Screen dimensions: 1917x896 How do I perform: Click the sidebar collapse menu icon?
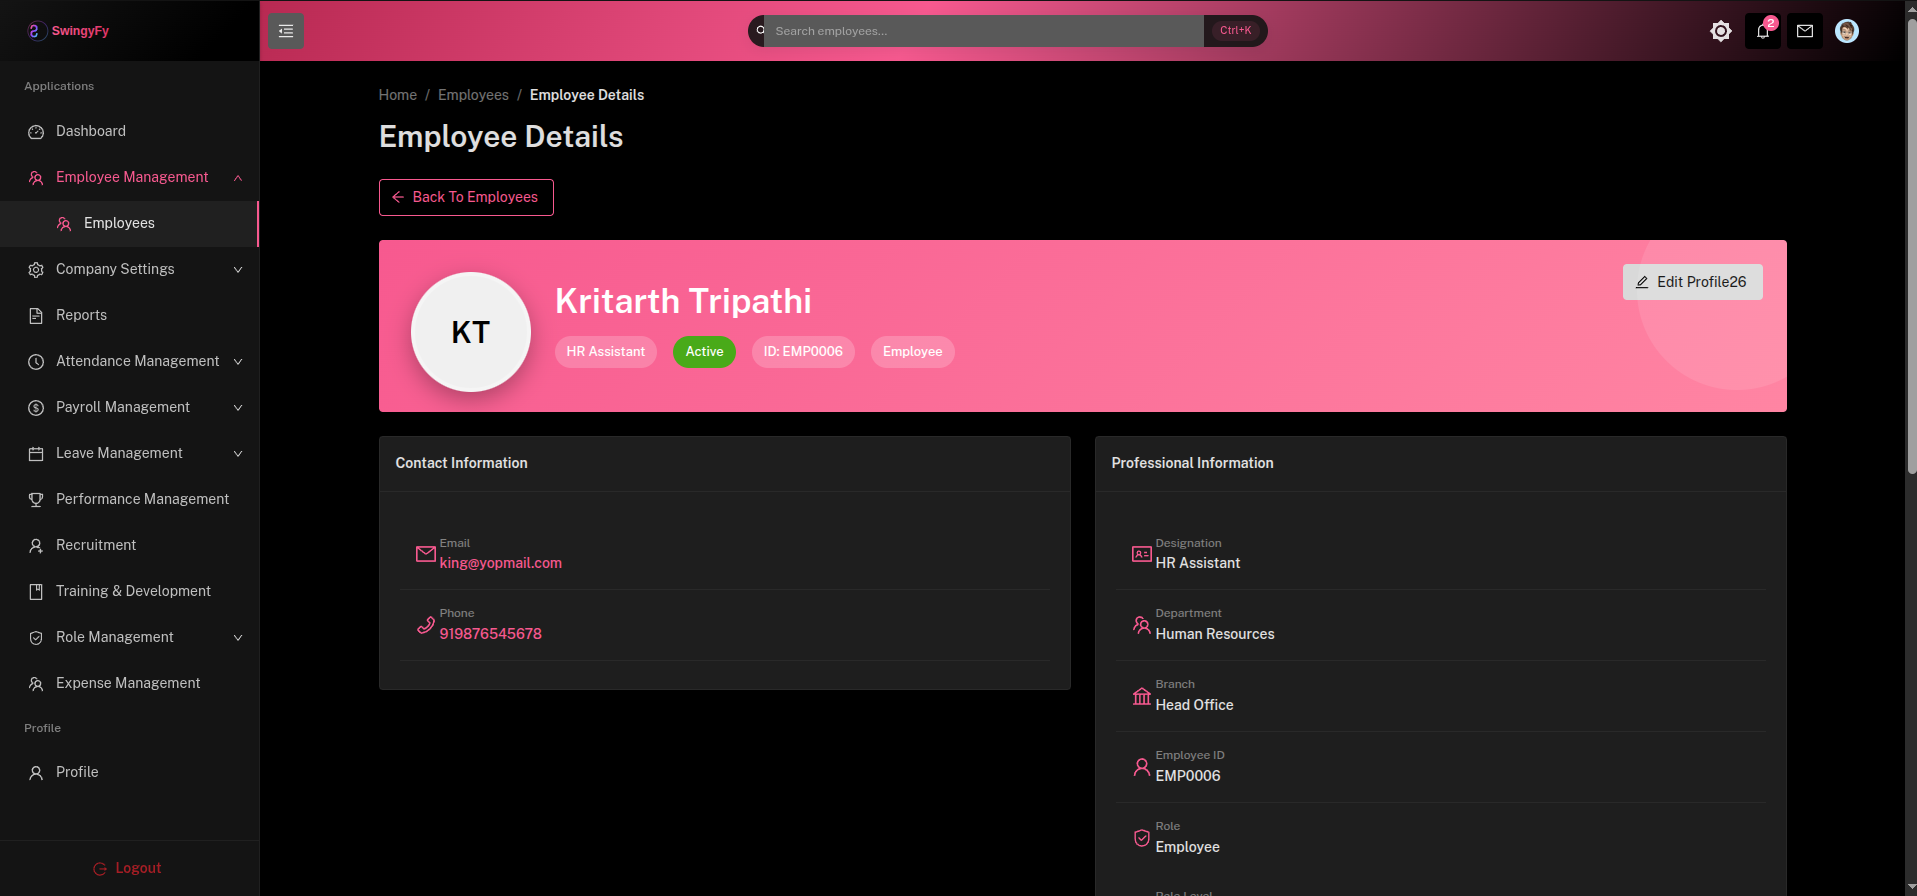pyautogui.click(x=286, y=31)
